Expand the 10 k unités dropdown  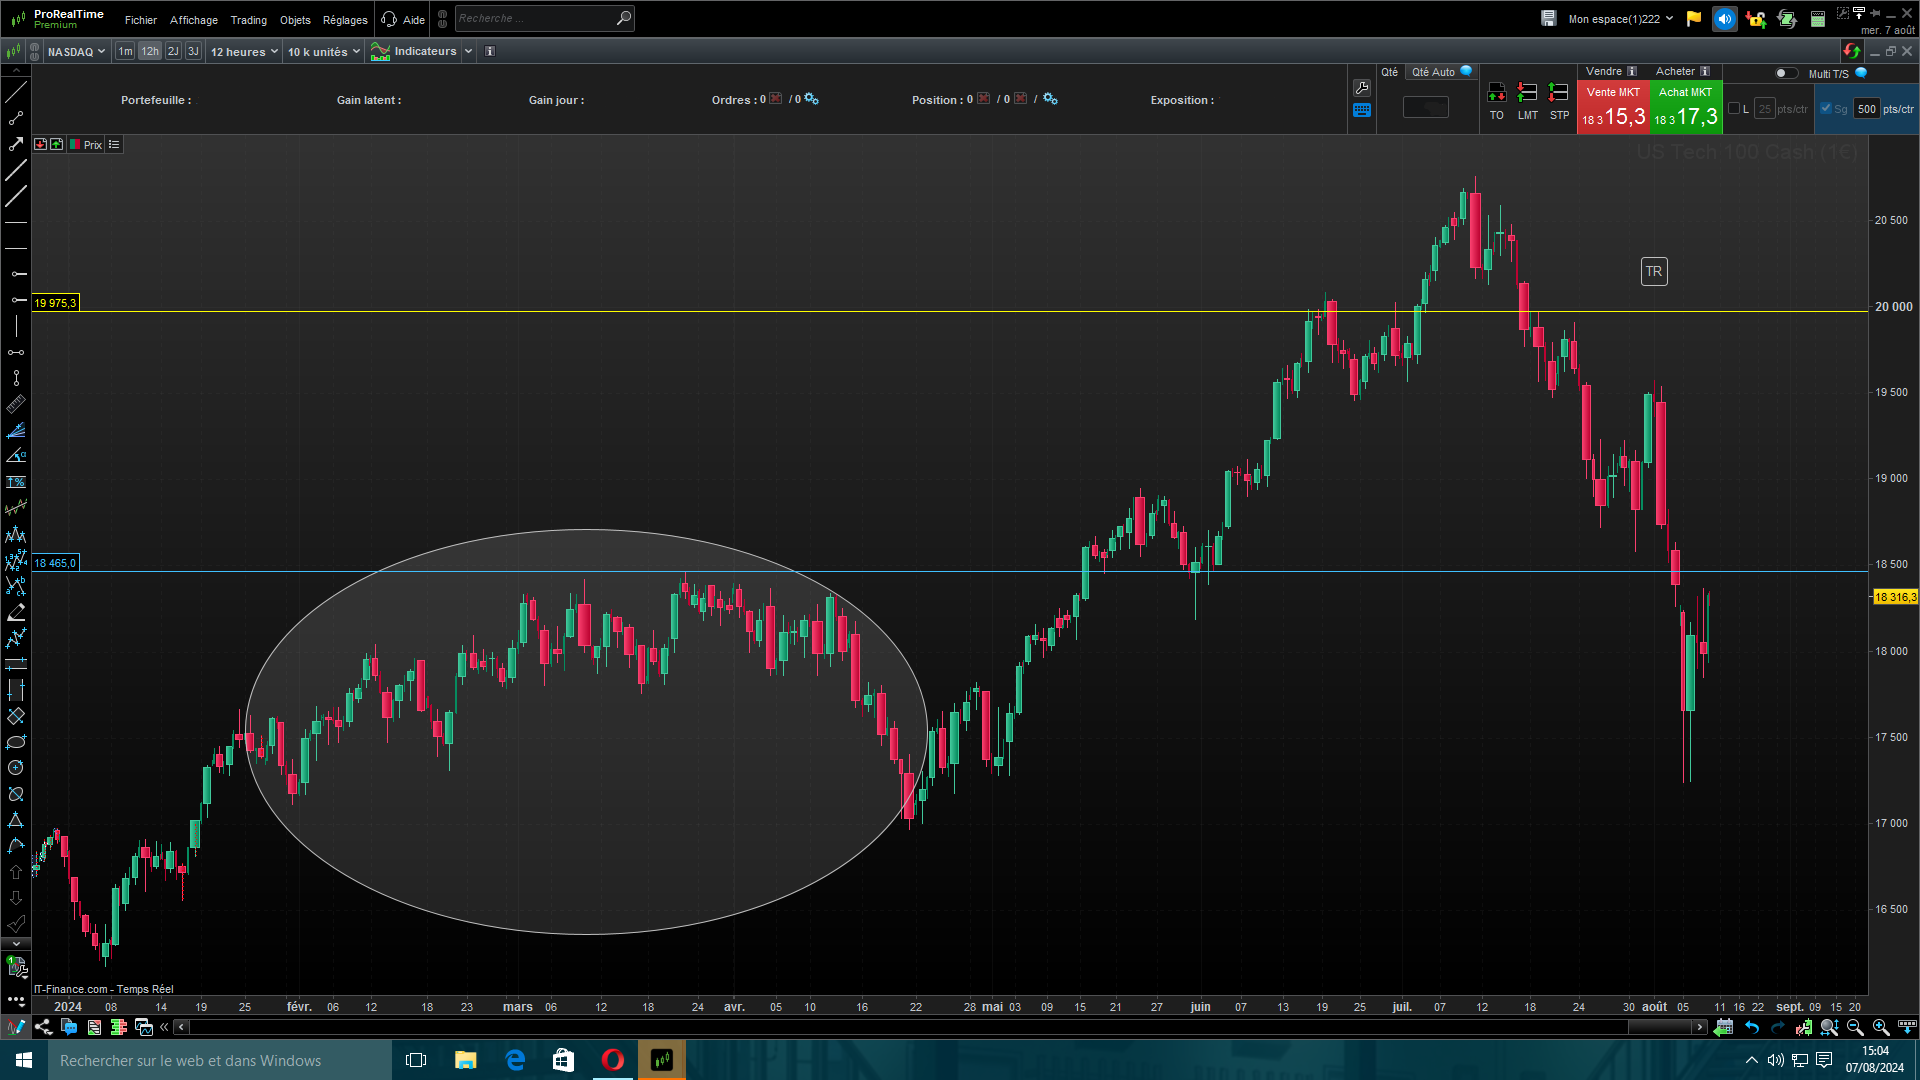[x=323, y=51]
